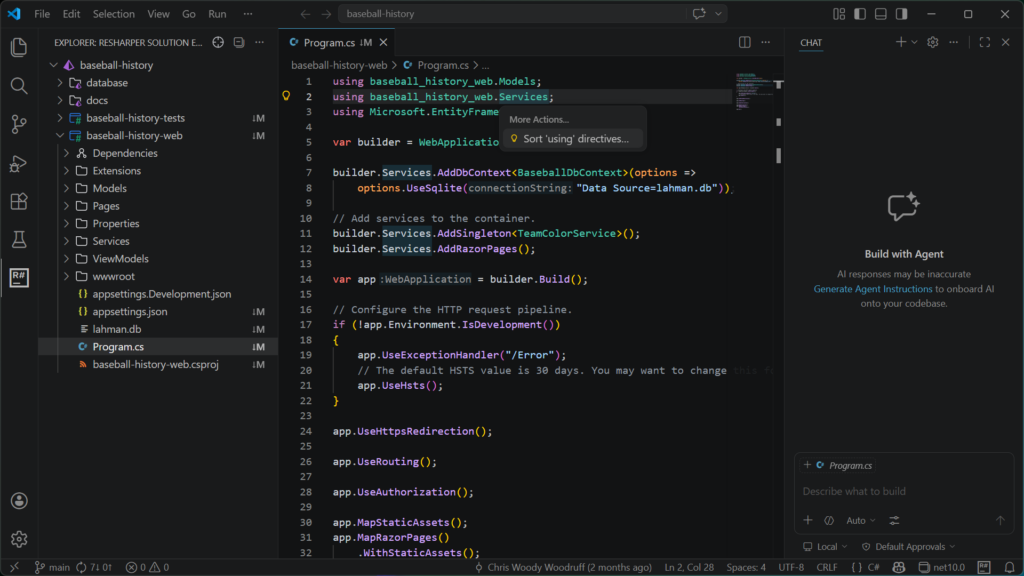Open the Testing flask view

pos(18,240)
